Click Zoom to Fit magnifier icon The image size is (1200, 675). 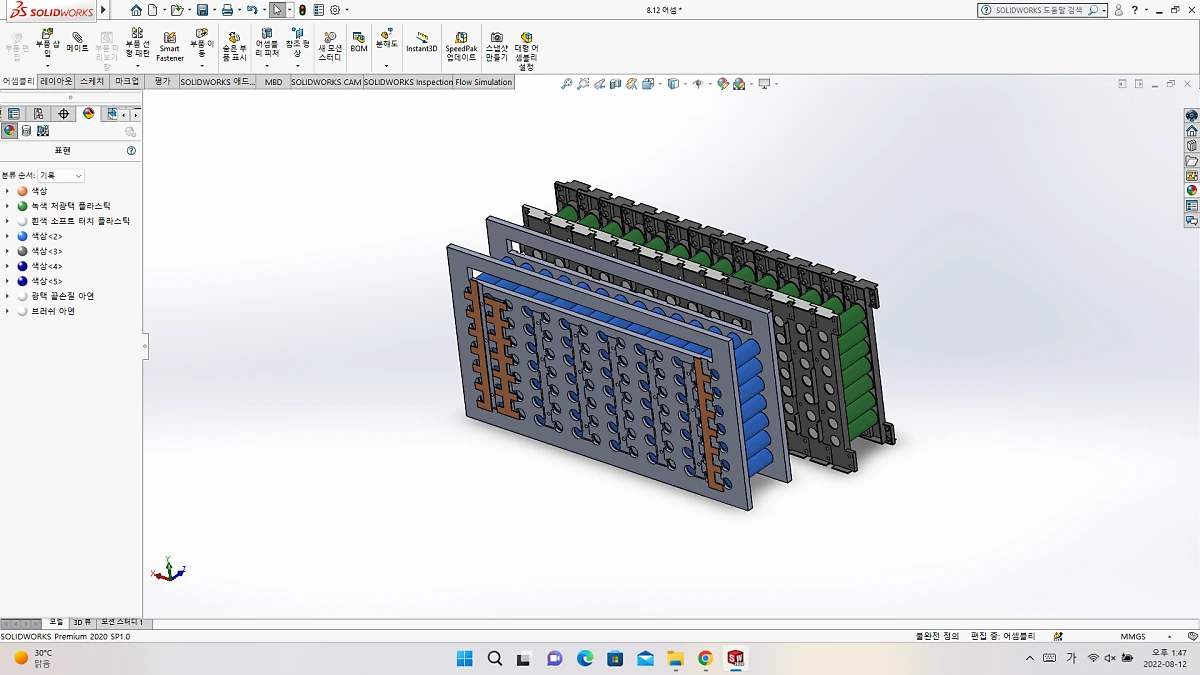567,84
